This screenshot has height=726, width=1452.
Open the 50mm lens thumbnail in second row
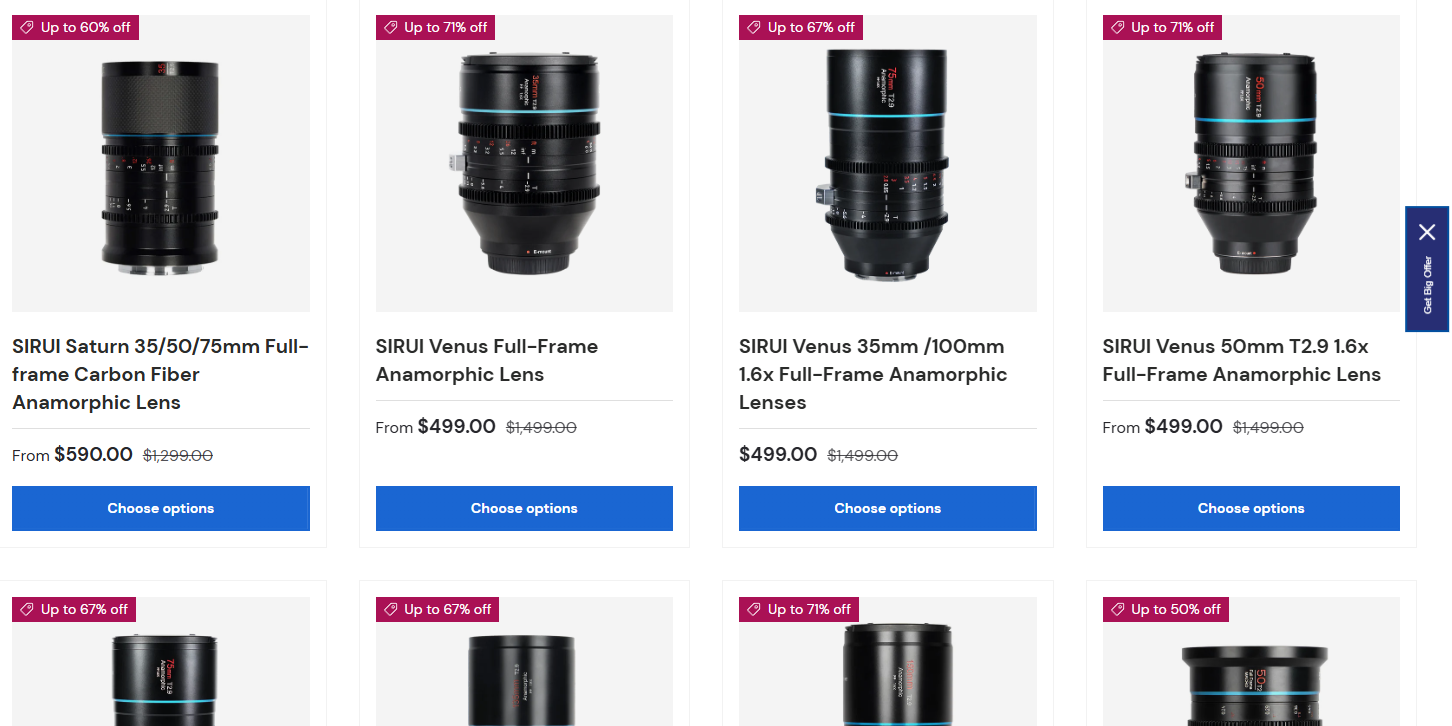[x=1251, y=662]
